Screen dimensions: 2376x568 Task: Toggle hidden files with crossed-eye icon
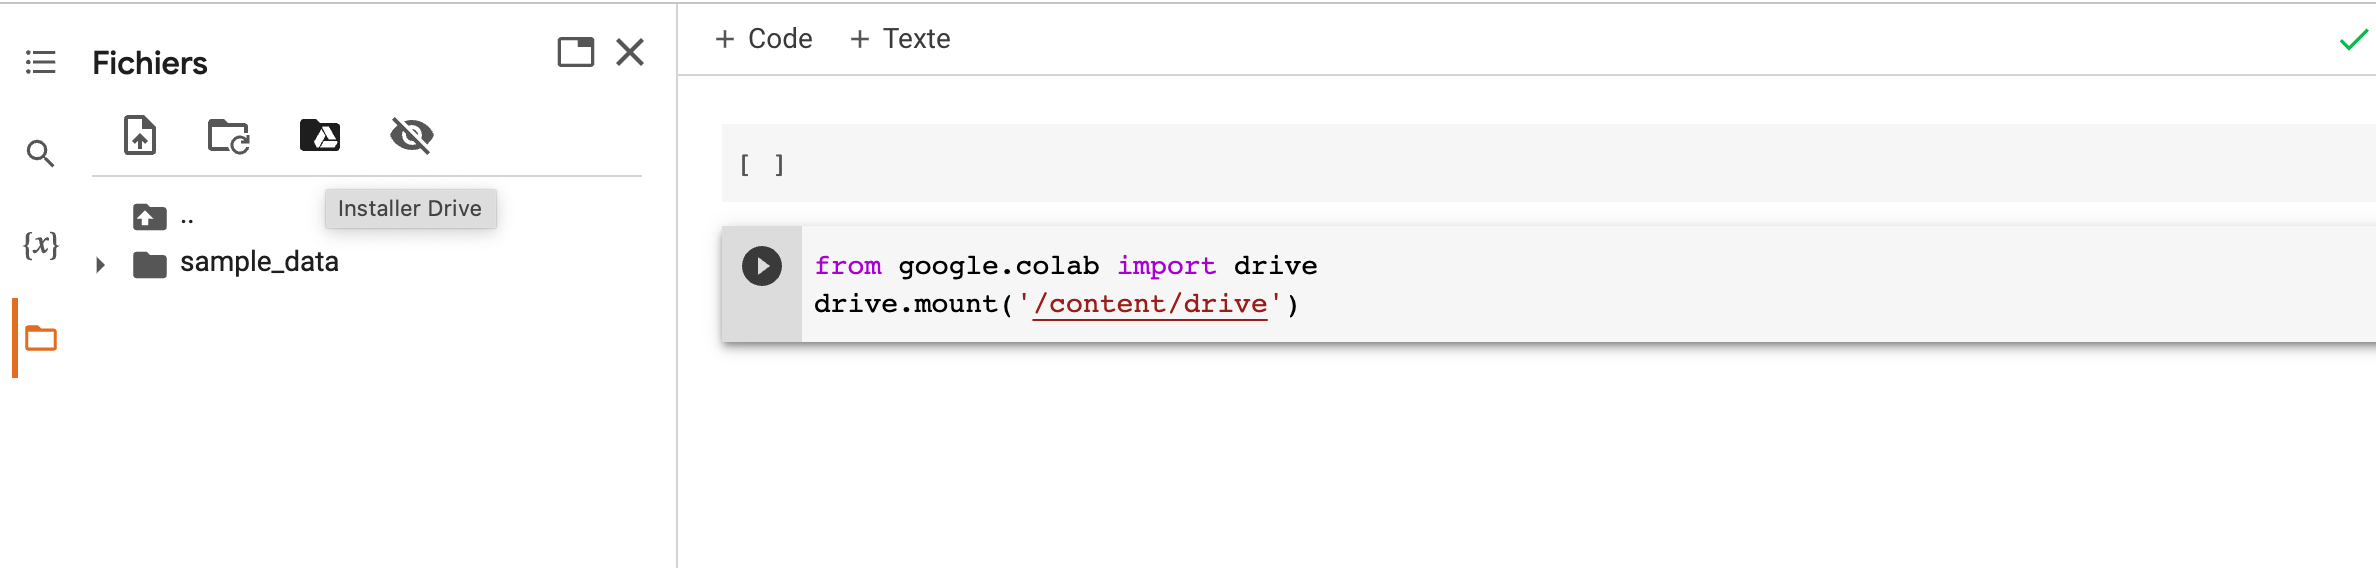[412, 135]
